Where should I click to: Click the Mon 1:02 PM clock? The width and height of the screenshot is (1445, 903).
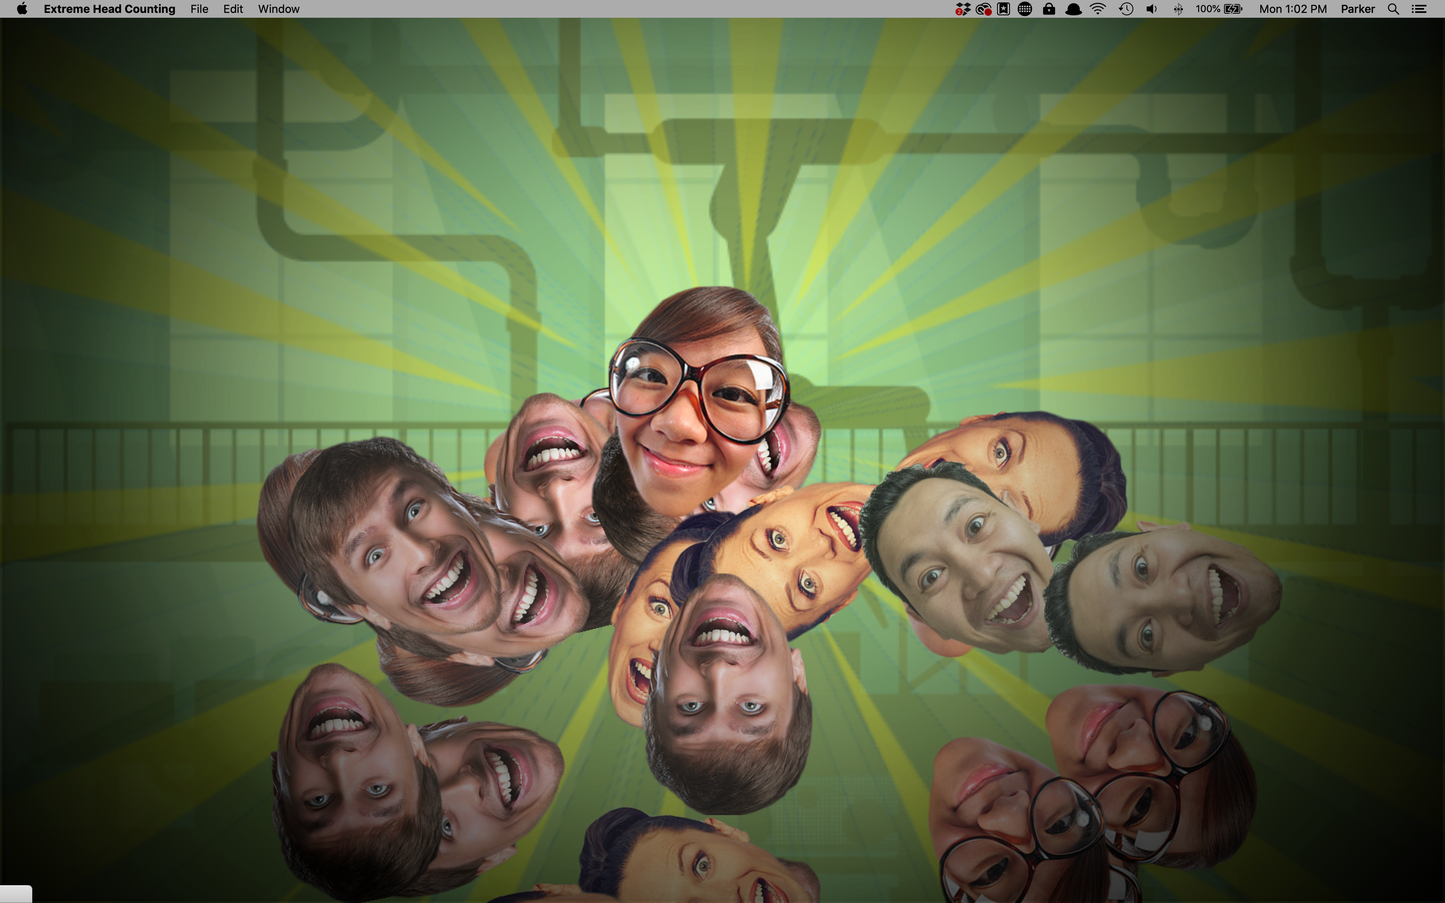1293,9
